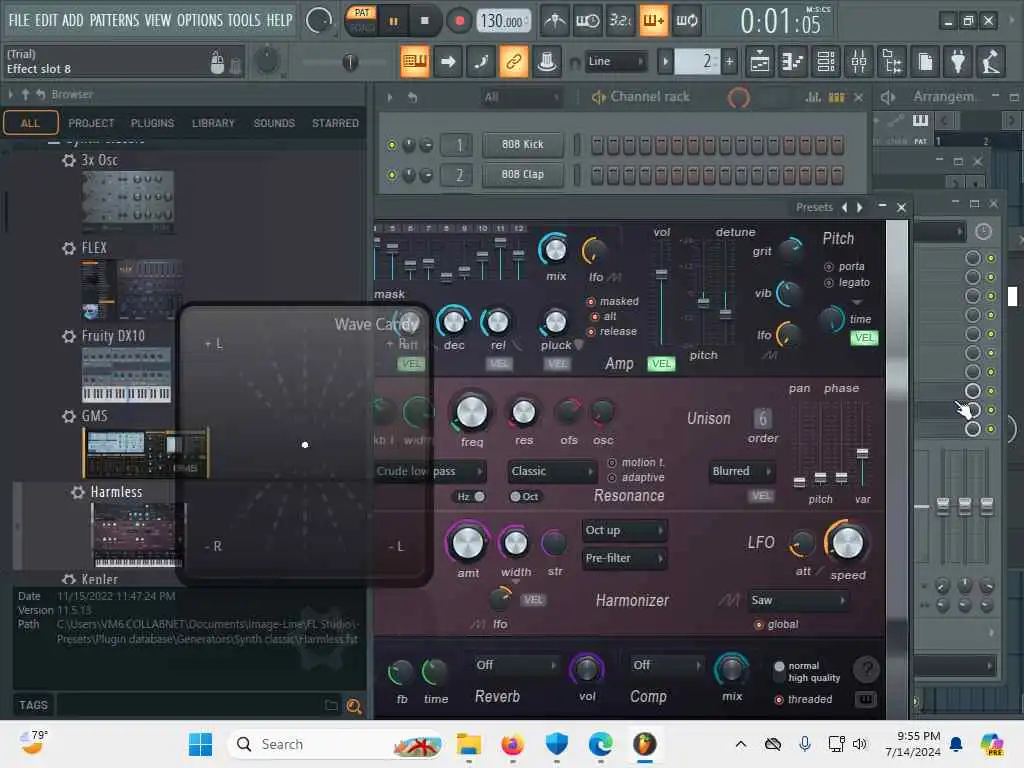
Task: Toggle the 808 Clap mute LED
Action: pos(392,175)
